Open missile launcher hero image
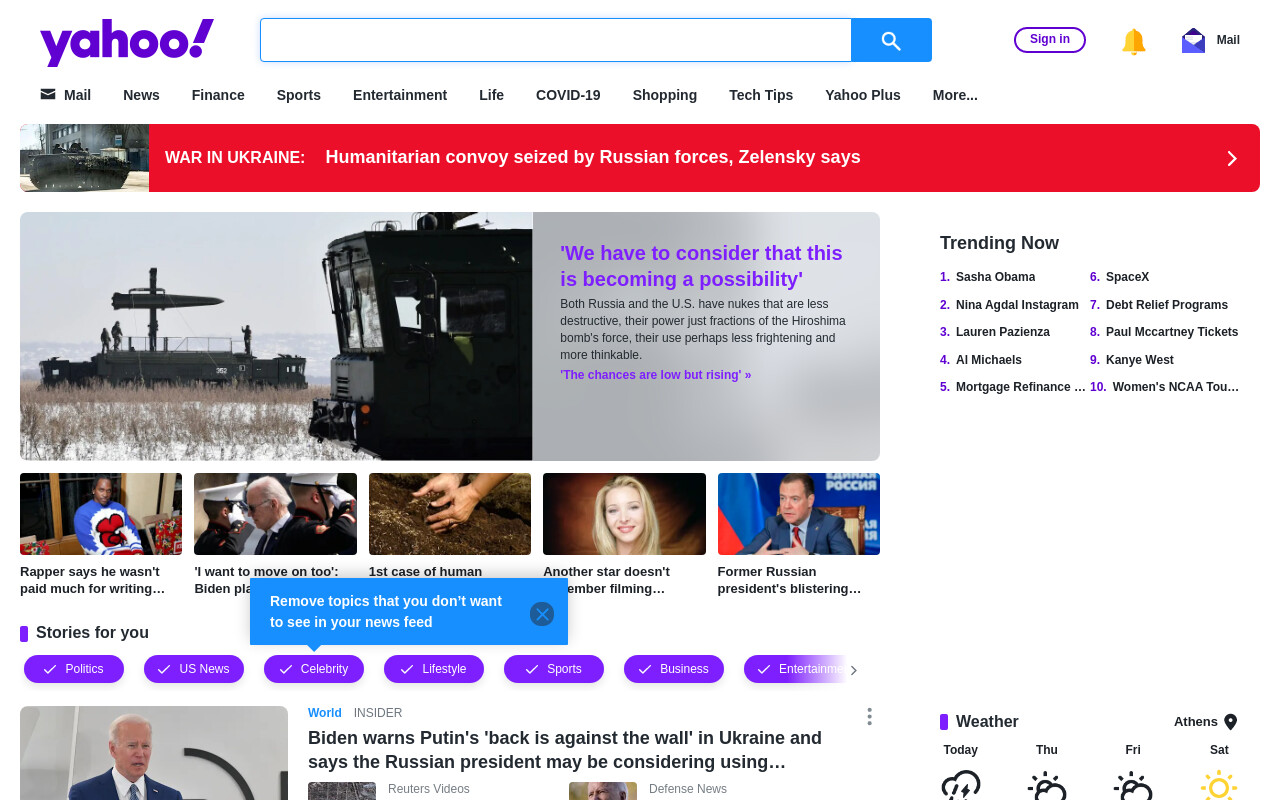1280x800 pixels. (276, 336)
